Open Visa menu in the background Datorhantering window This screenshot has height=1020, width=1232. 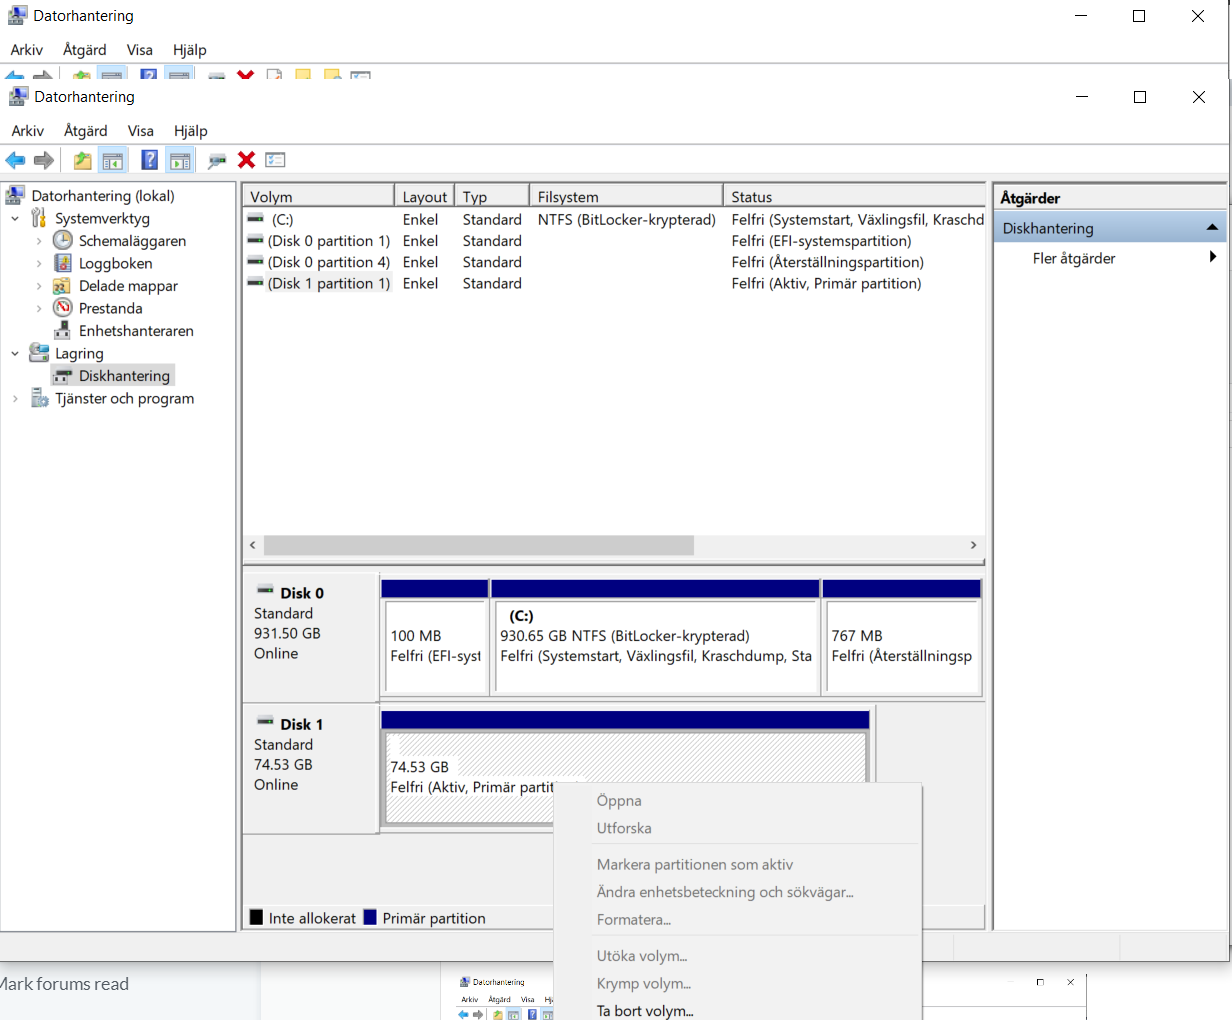click(140, 49)
